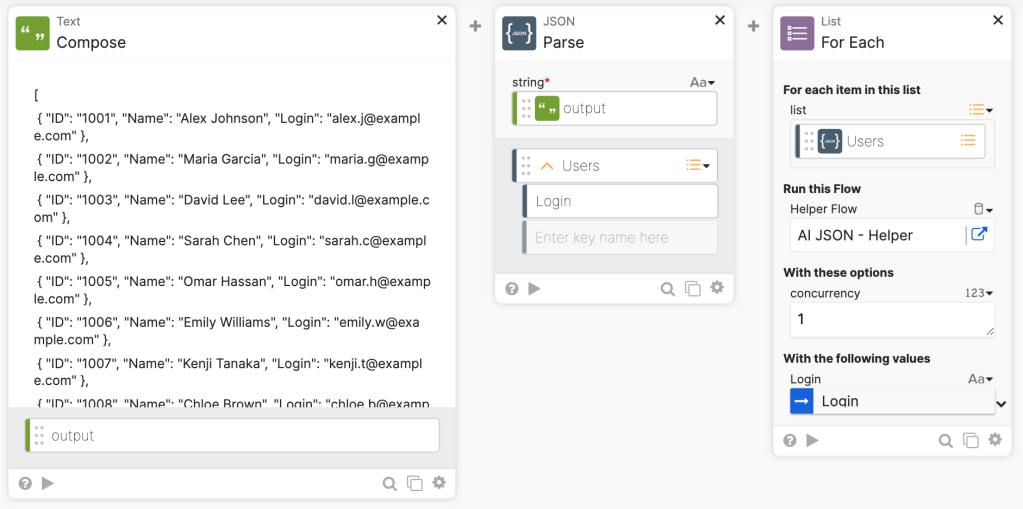The image size is (1023, 509).
Task: Click the Omar Hassan JSON line
Action: 232,290
